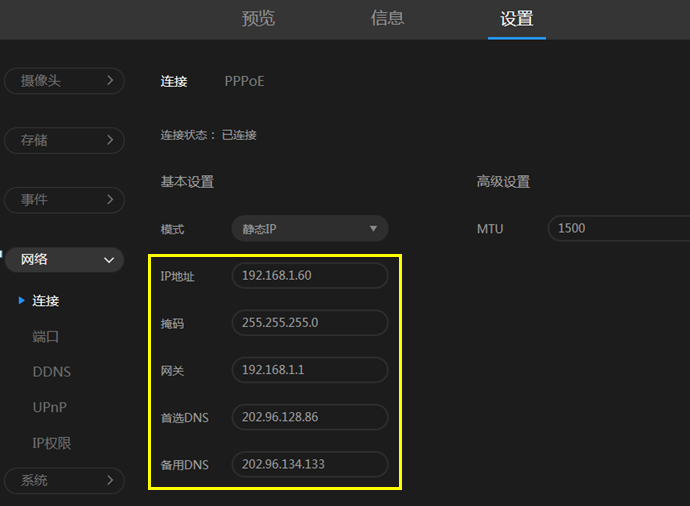690x506 pixels.
Task: Collapse the 网络 sidebar section
Action: click(64, 260)
